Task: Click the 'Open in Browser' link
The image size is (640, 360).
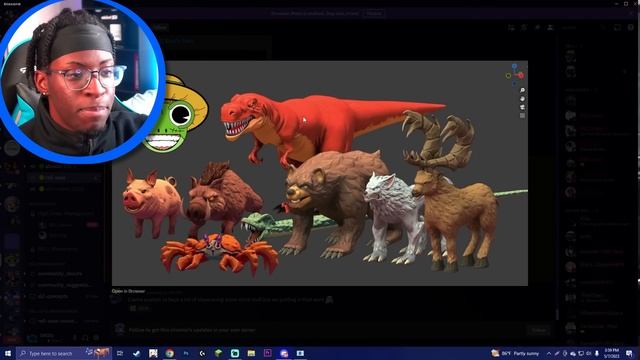Action: point(128,291)
